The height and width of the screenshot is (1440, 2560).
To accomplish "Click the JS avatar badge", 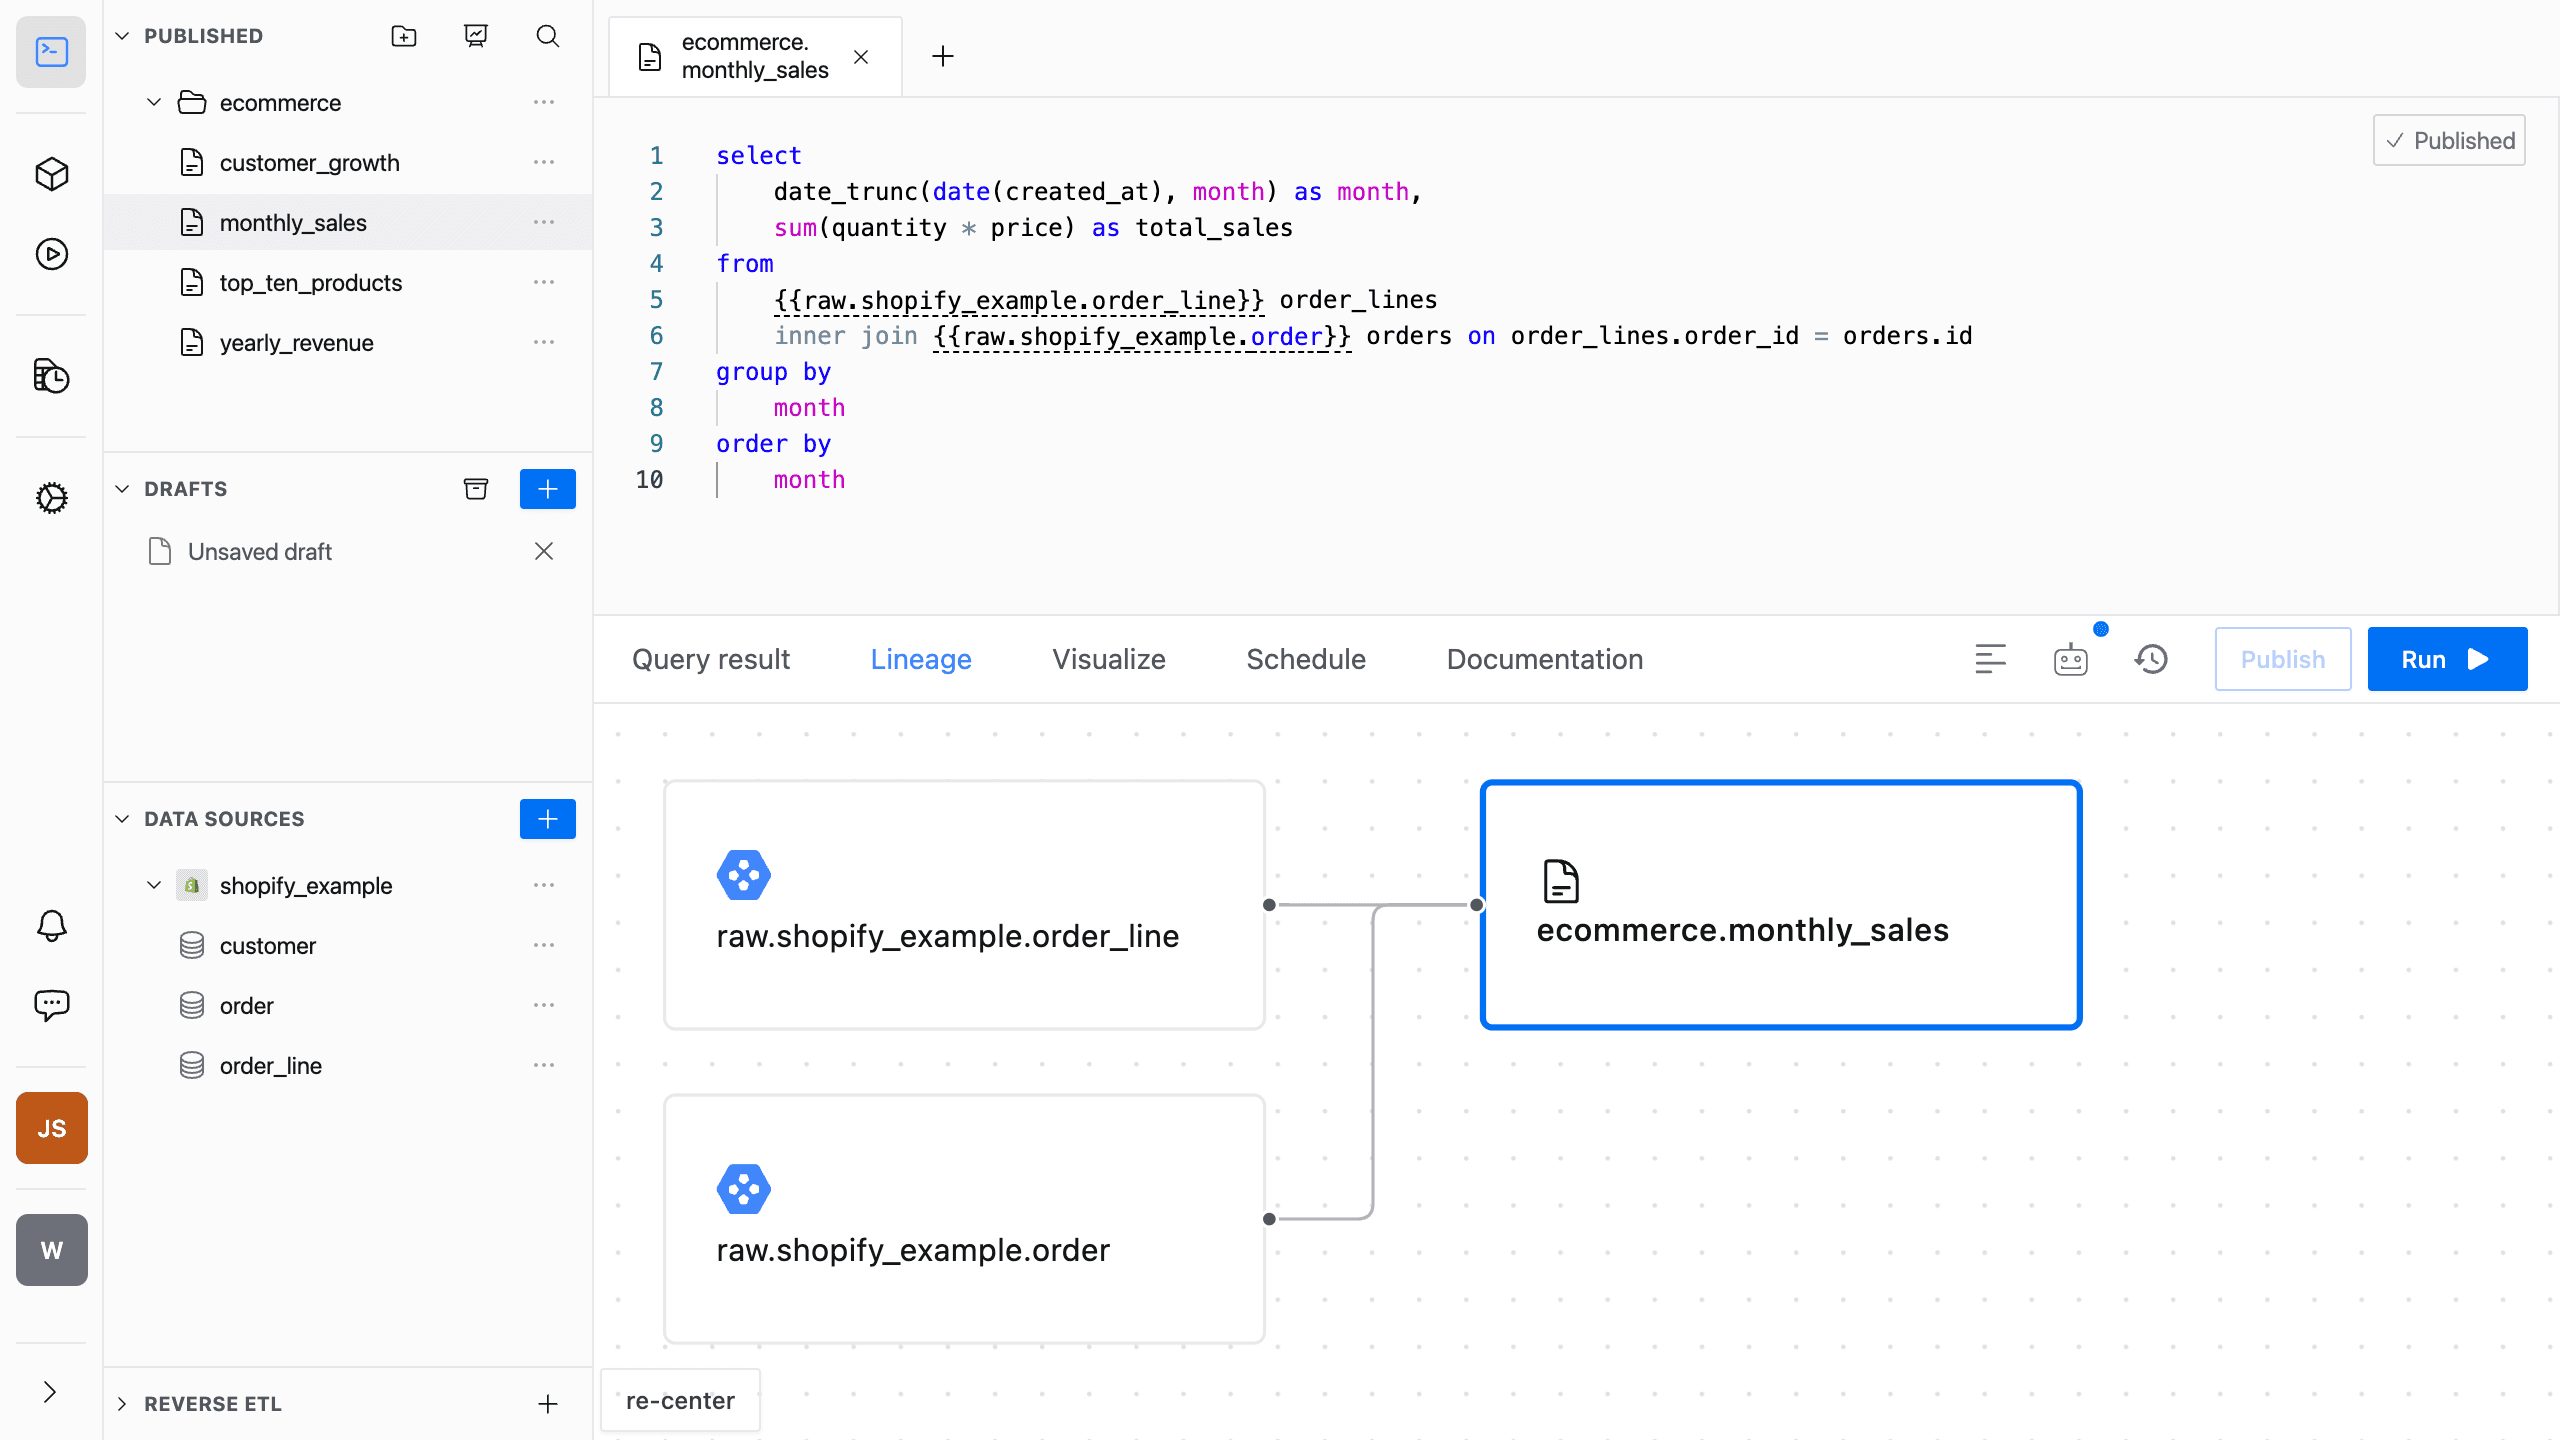I will tap(51, 1128).
